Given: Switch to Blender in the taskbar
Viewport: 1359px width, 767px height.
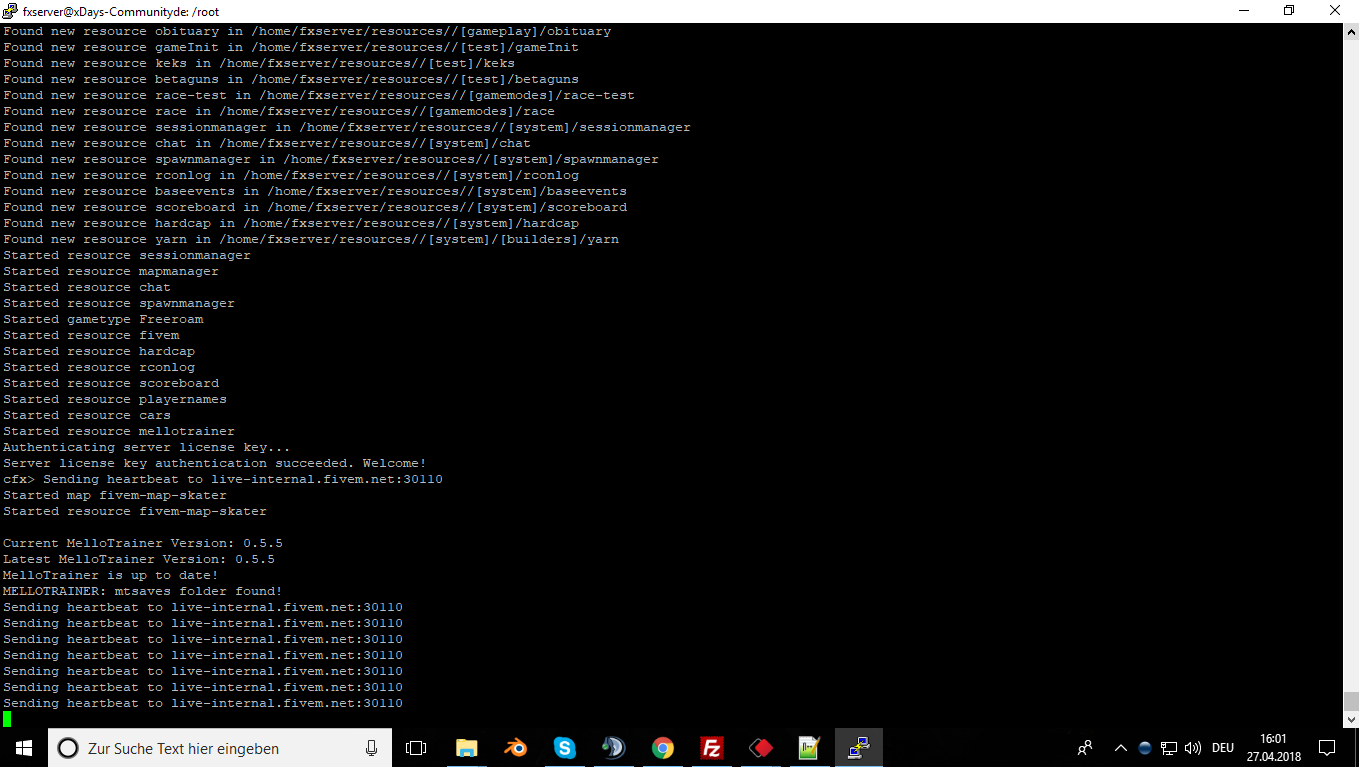Looking at the screenshot, I should tap(515, 748).
